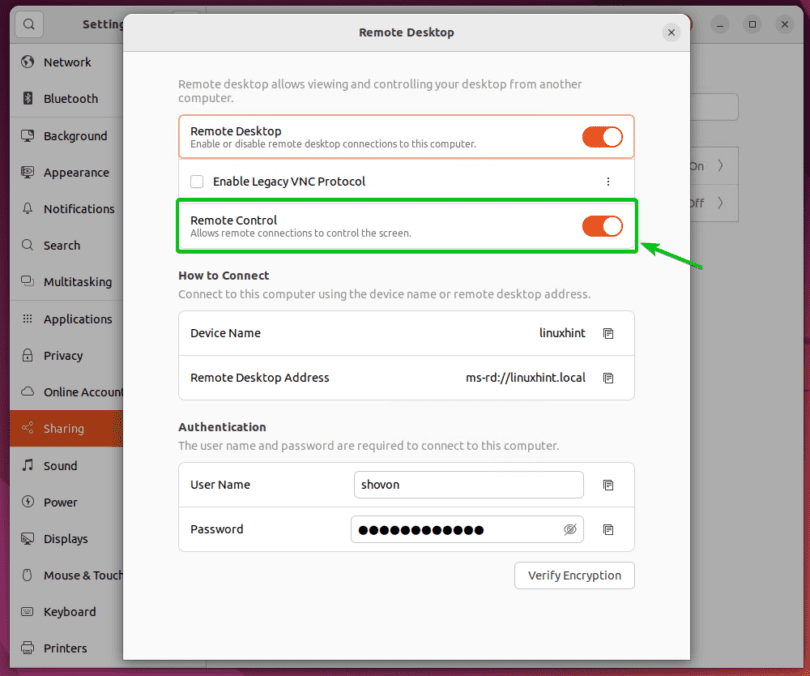
Task: Enable Legacy VNC Protocol checkbox
Action: tap(197, 182)
